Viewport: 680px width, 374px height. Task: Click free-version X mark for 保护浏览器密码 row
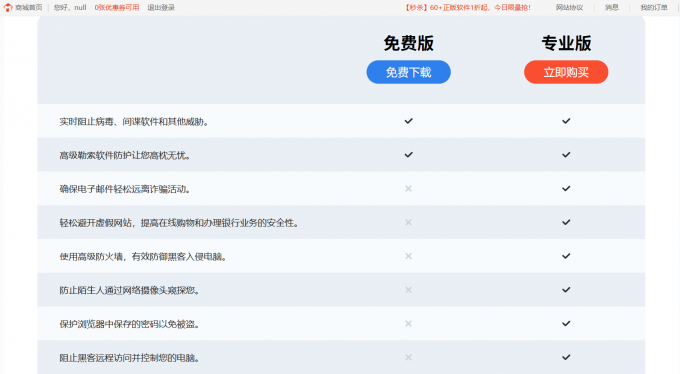coord(409,324)
